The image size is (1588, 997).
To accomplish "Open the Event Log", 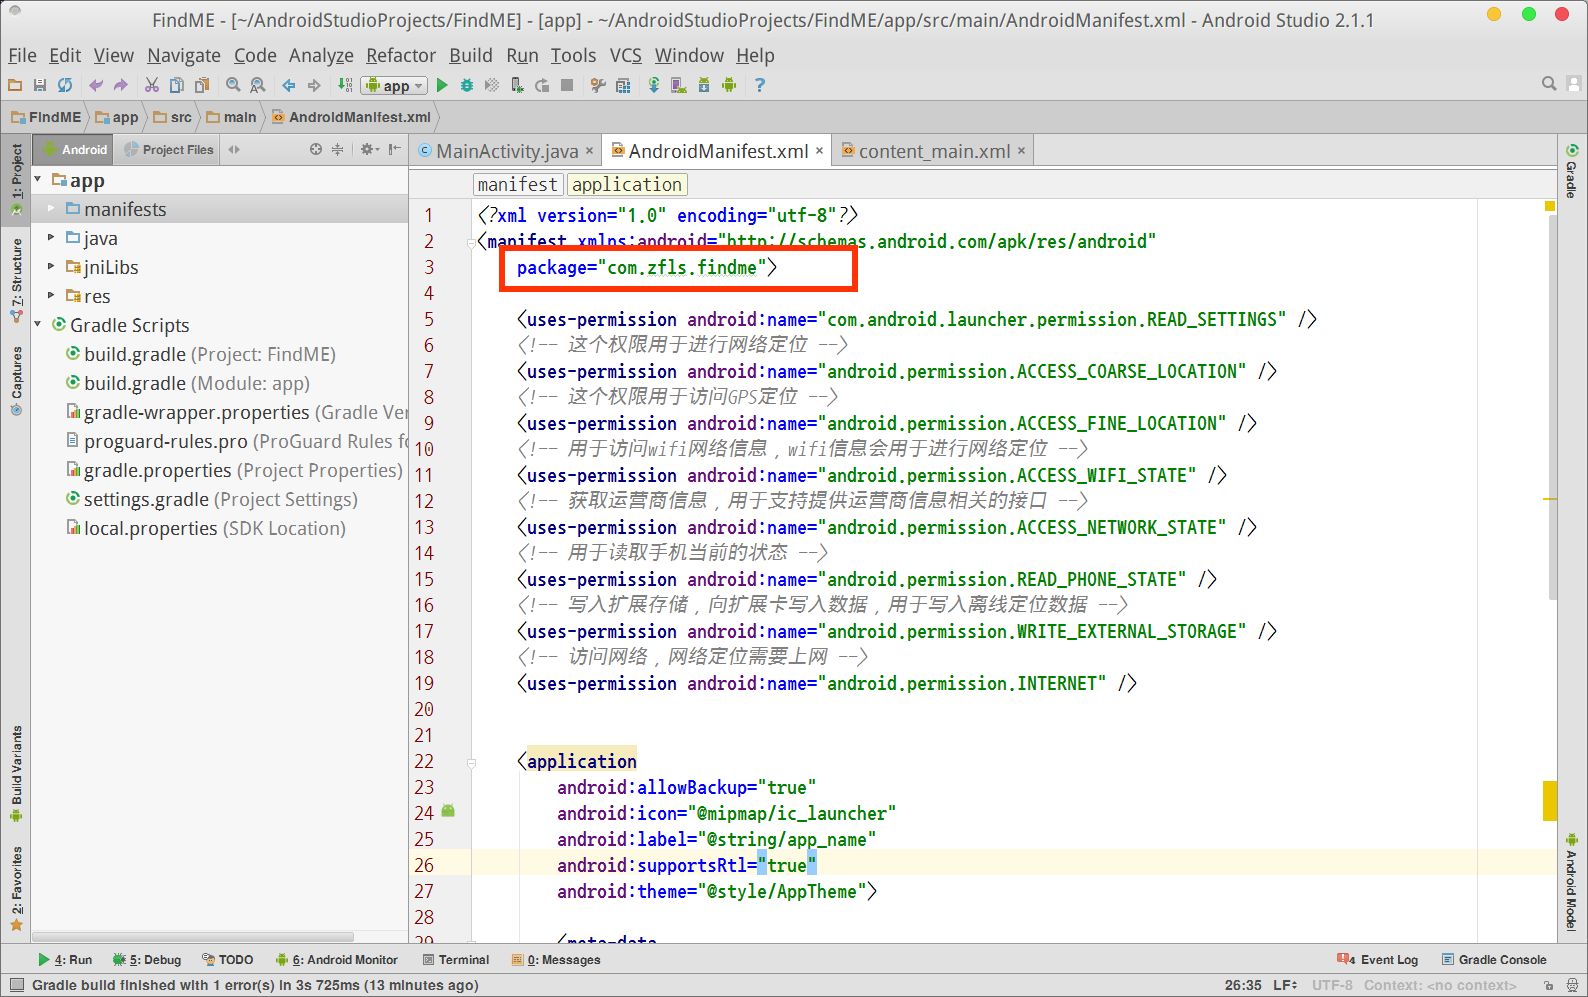I will pyautogui.click(x=1378, y=960).
